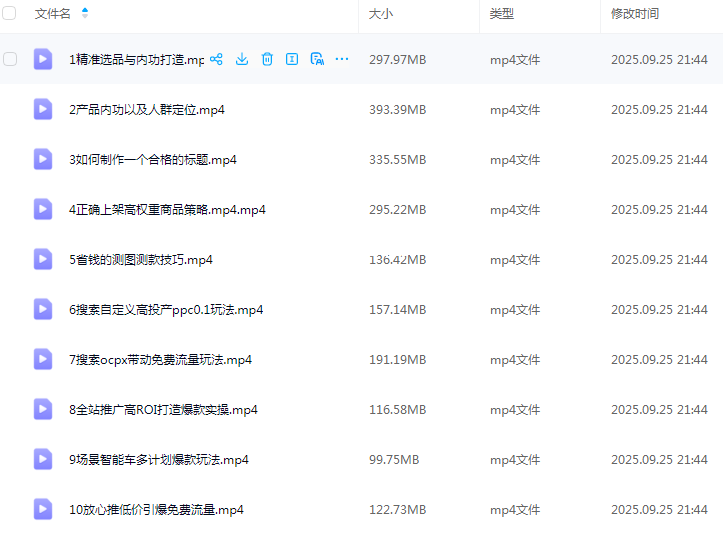Click 6搜索自定义高投产ppc0.1玩法.mp4 row

click(x=166, y=310)
